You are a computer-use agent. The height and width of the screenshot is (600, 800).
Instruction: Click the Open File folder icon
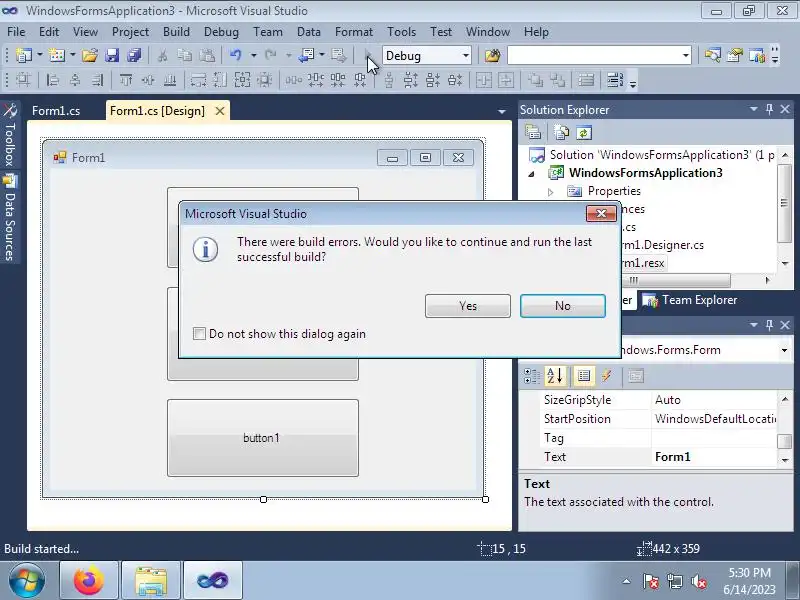[90, 55]
